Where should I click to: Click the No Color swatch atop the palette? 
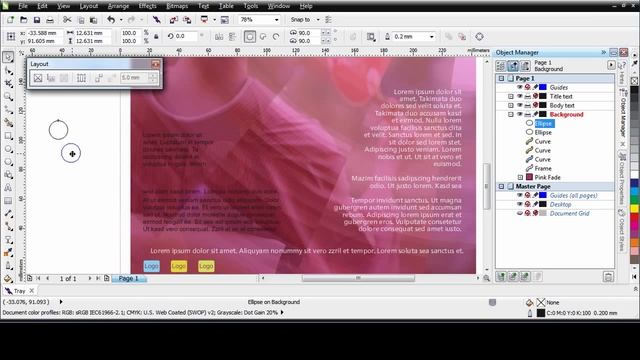pyautogui.click(x=635, y=81)
